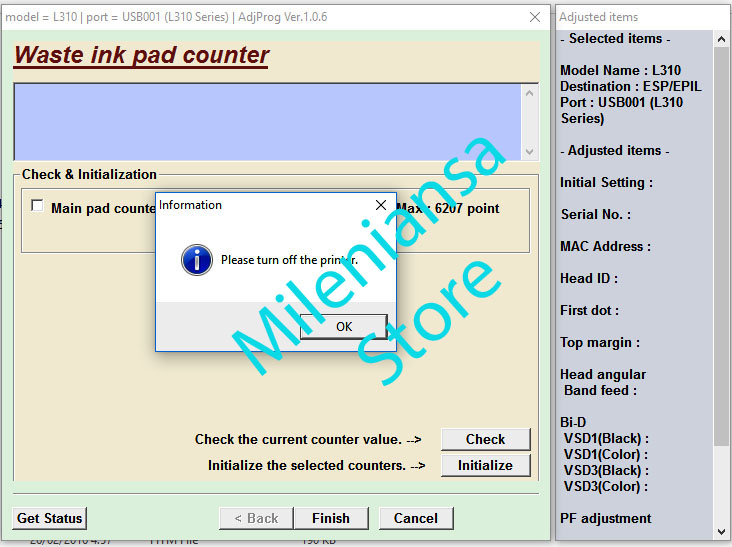The image size is (732, 547).
Task: Click 'First dot :' entry
Action: pos(590,310)
